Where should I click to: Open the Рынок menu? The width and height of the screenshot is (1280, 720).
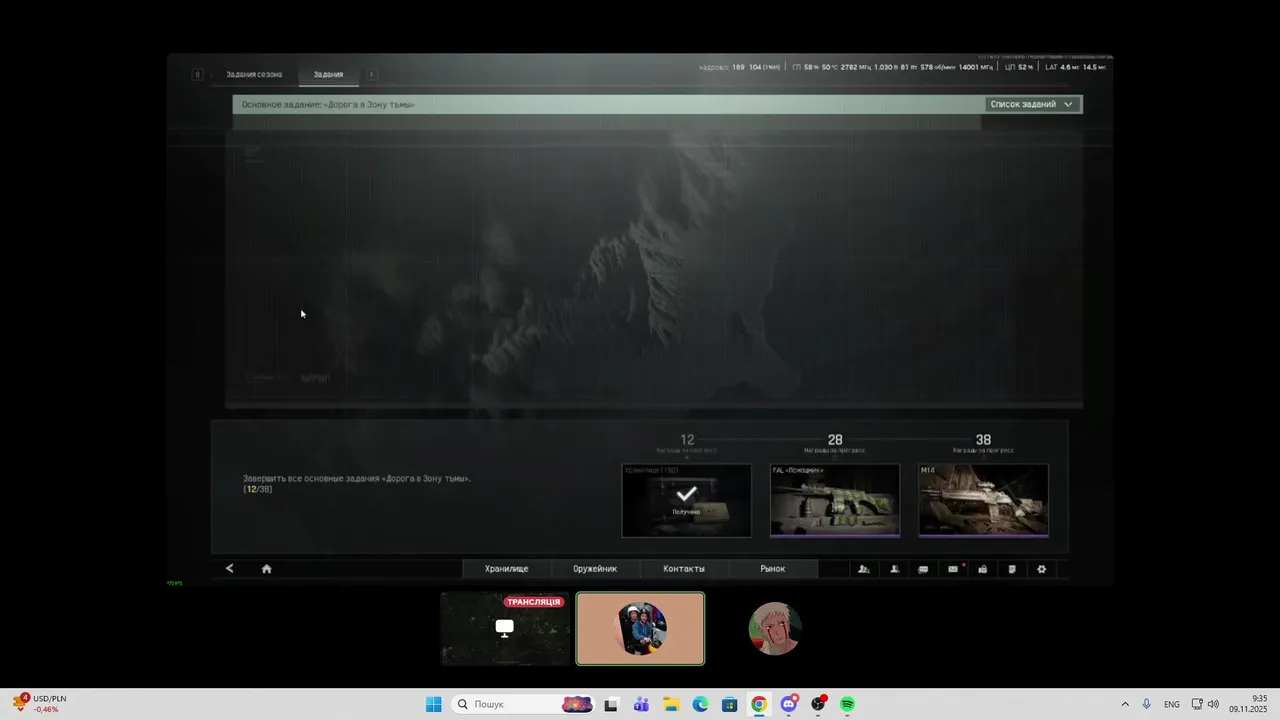[773, 569]
